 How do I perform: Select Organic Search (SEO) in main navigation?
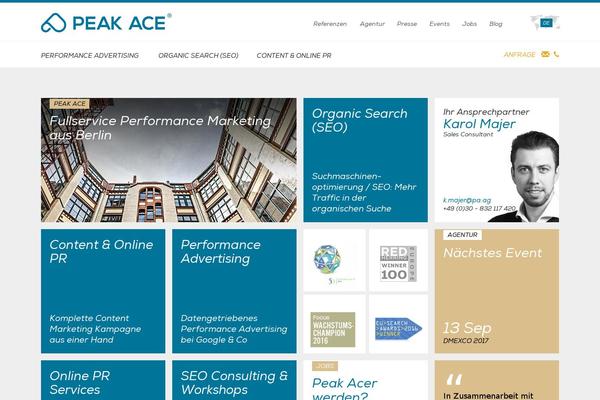tap(198, 56)
